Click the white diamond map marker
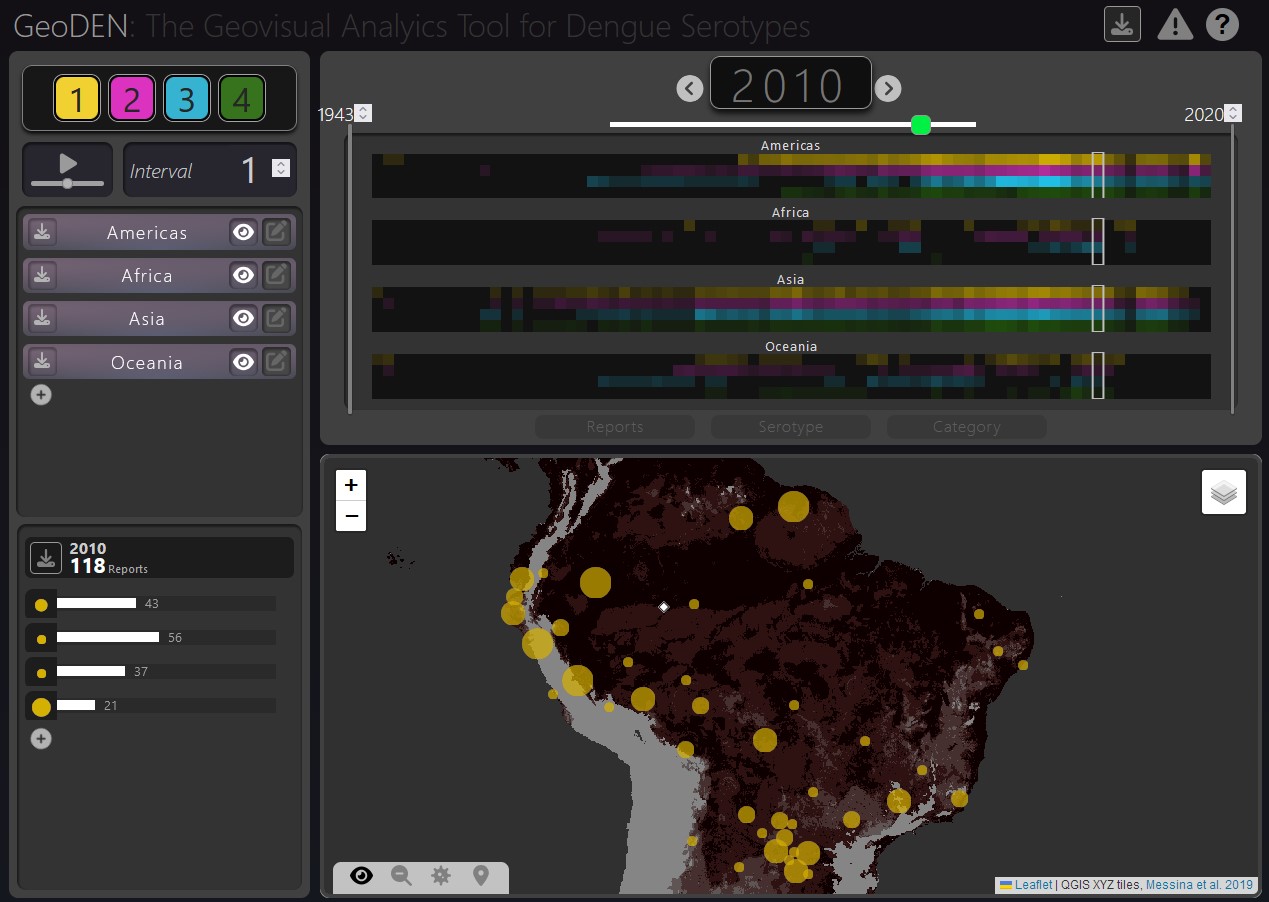The width and height of the screenshot is (1269, 902). pos(663,607)
